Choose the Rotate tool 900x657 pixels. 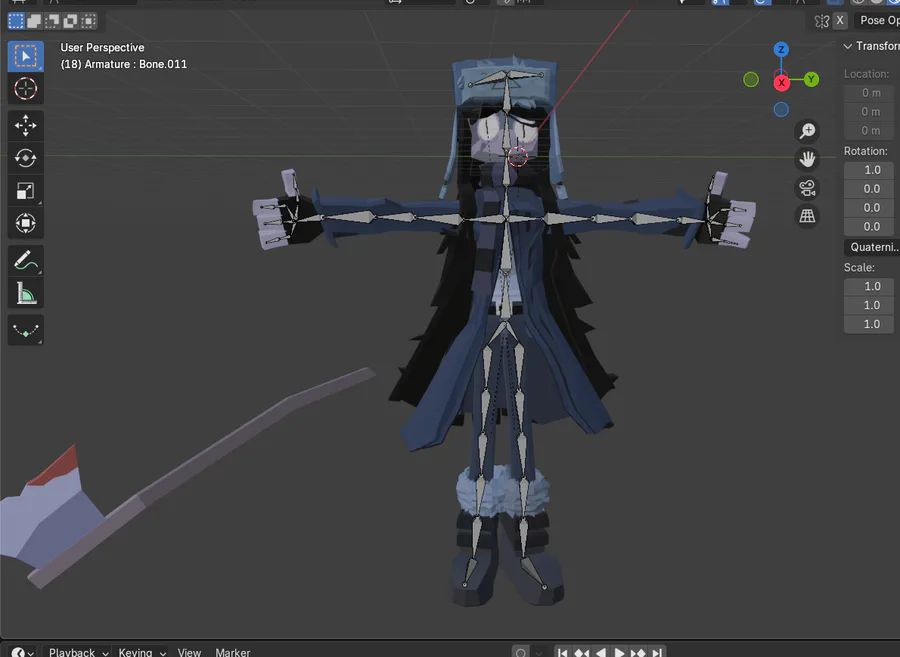[x=25, y=158]
